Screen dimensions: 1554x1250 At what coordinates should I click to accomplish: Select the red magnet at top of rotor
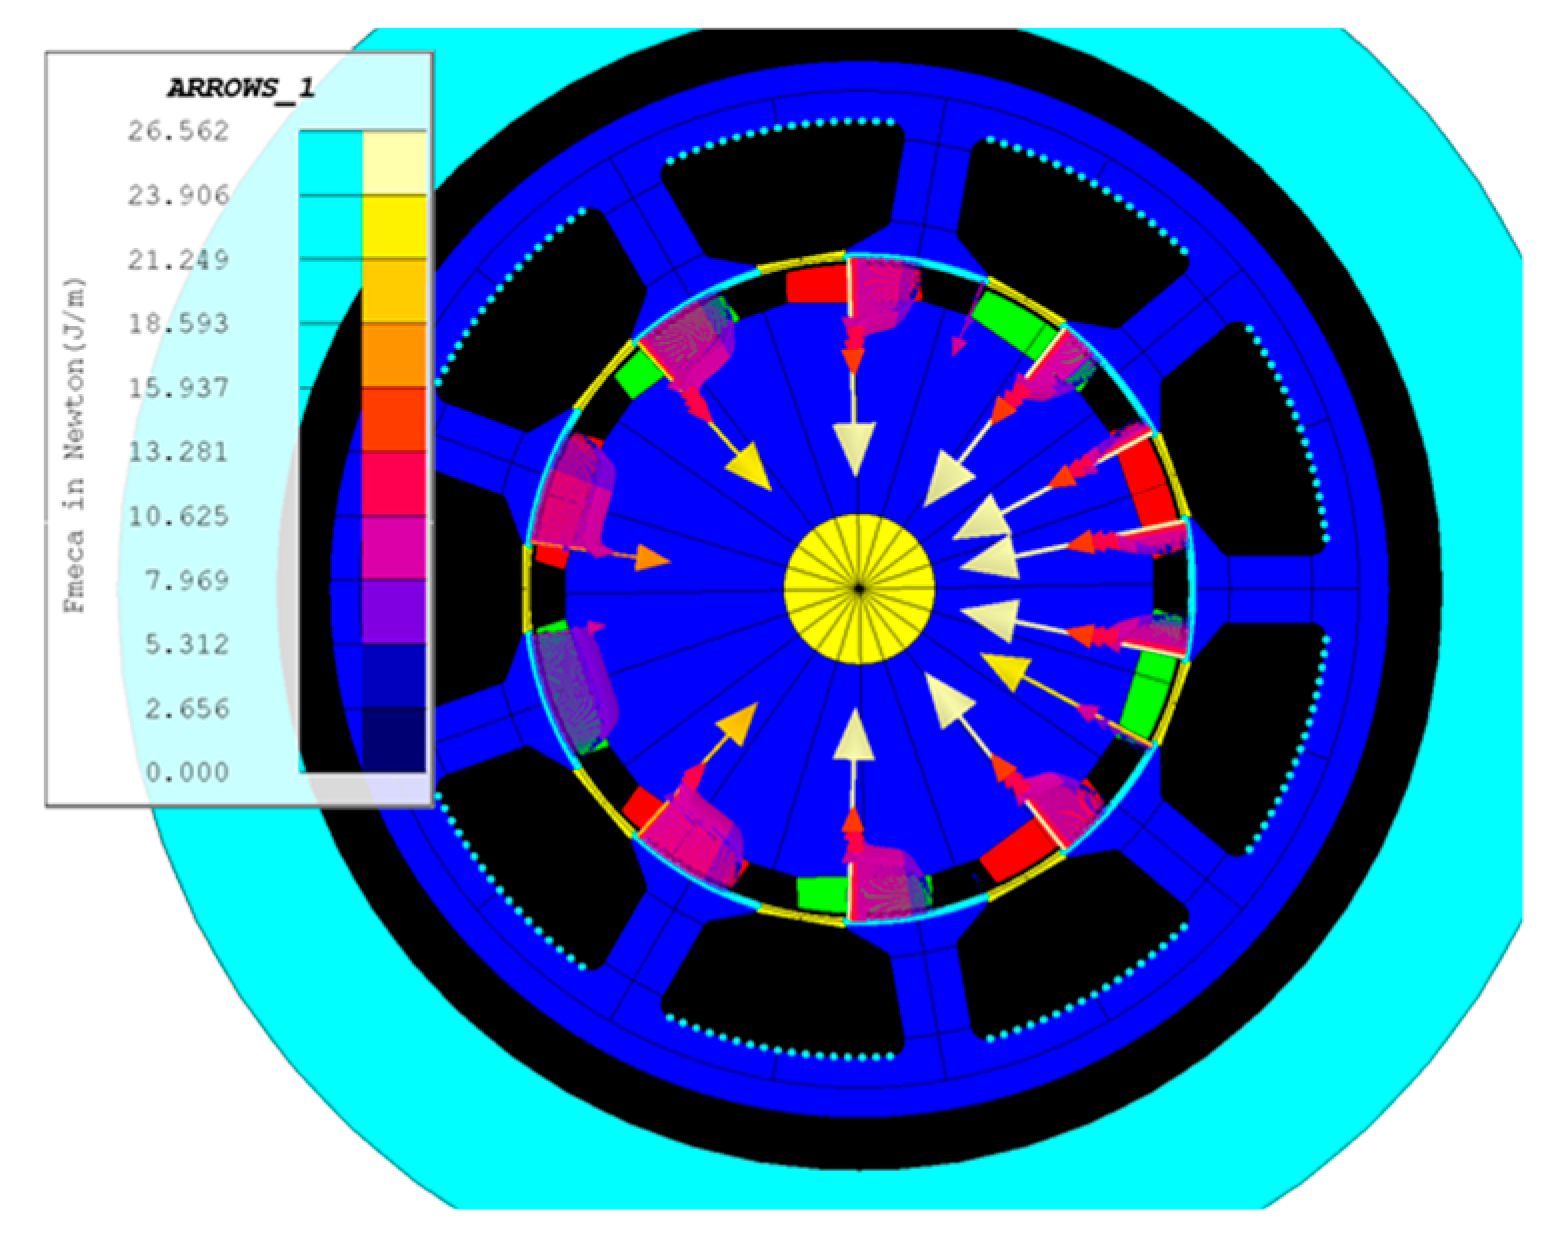(816, 283)
